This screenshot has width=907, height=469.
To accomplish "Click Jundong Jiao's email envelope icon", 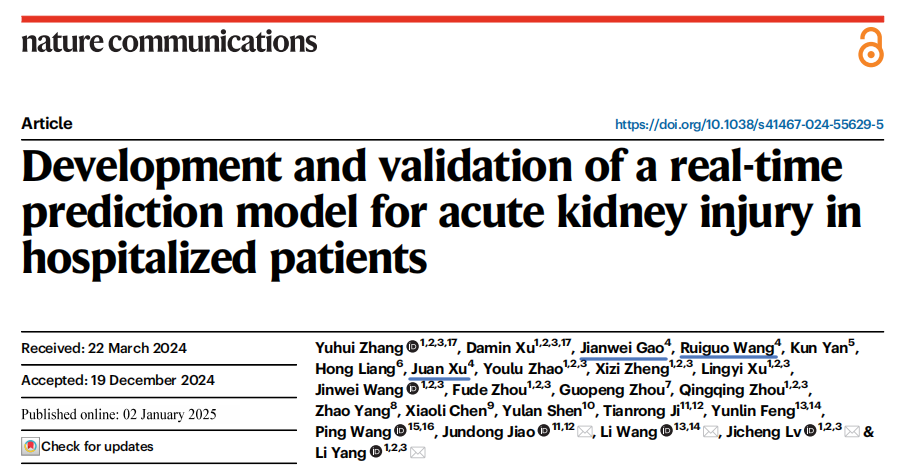I will click(x=585, y=432).
